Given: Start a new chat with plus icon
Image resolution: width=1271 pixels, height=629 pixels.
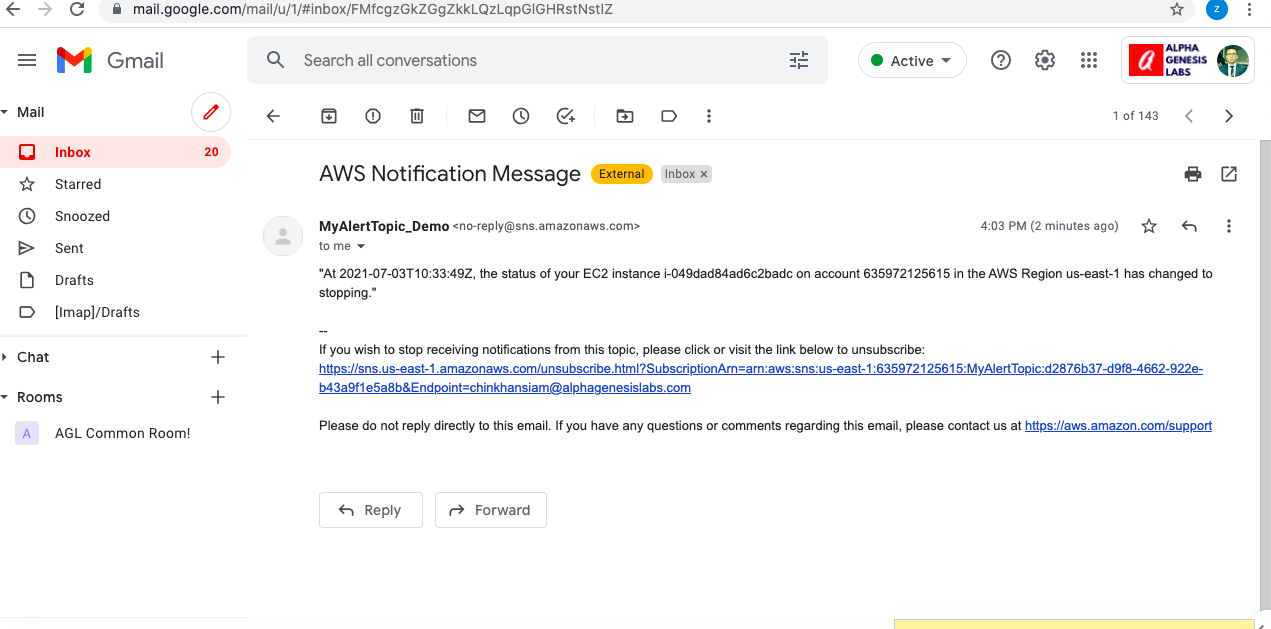Looking at the screenshot, I should (218, 357).
